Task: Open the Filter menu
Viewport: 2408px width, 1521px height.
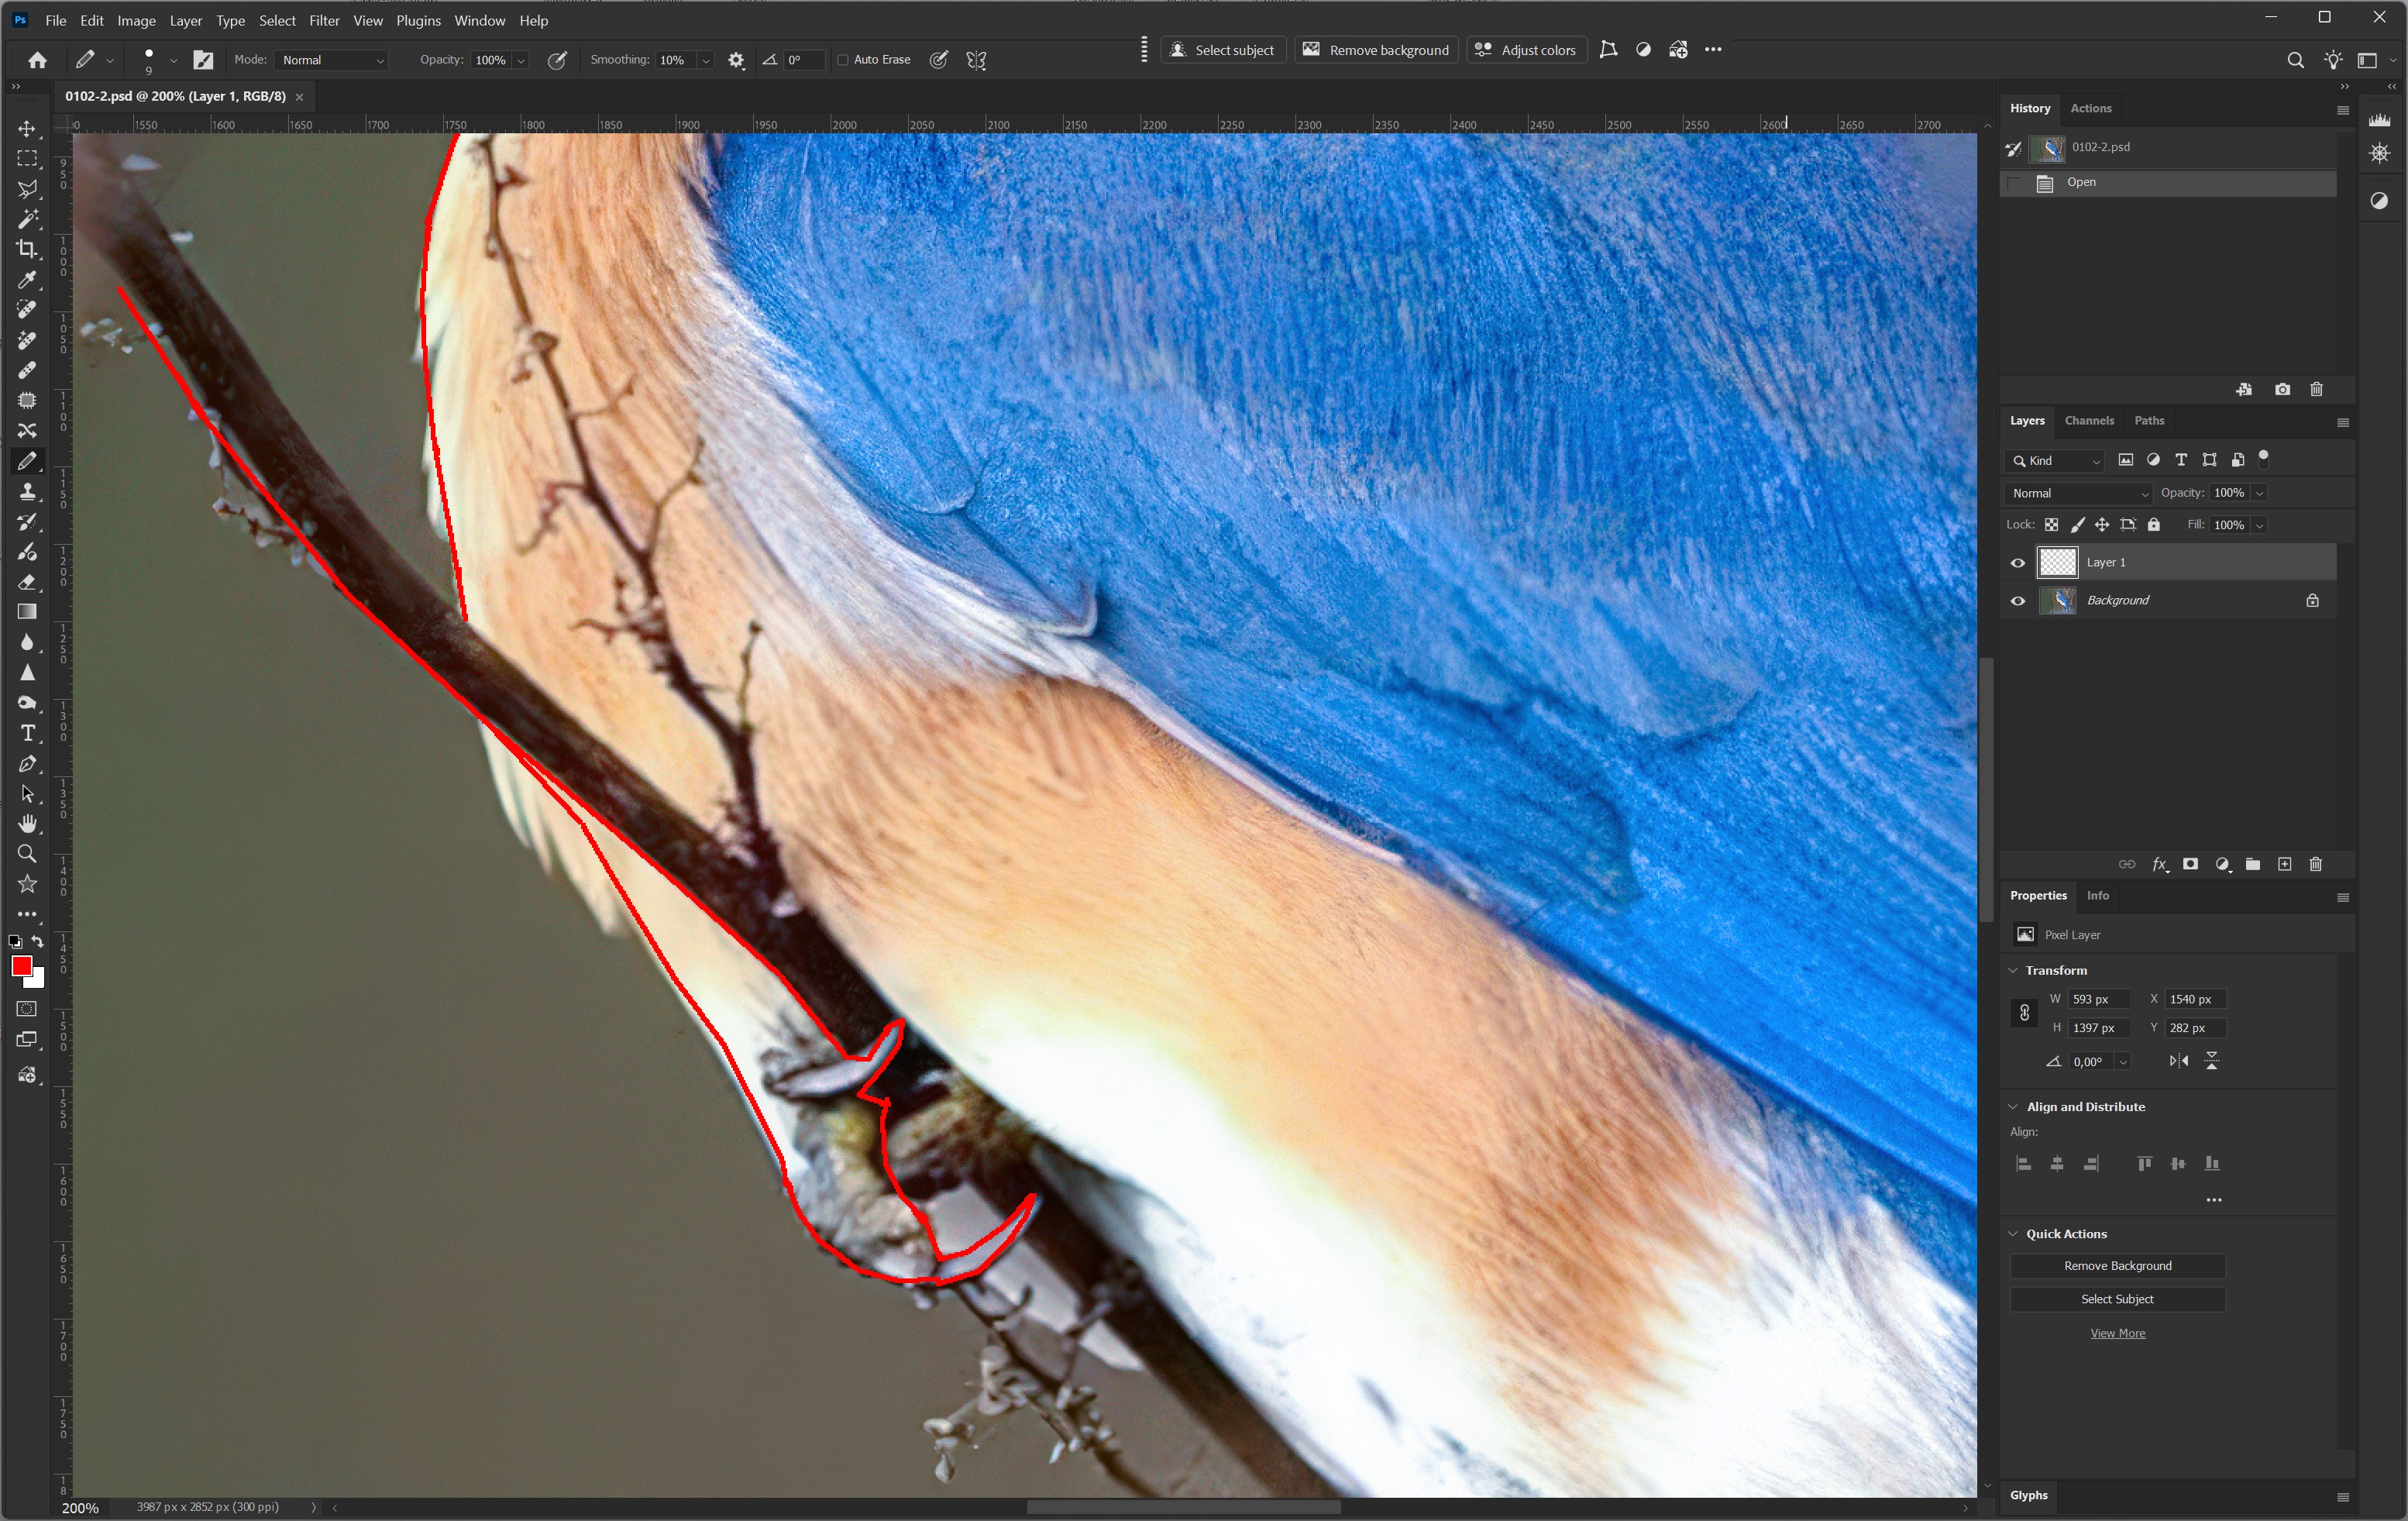Action: click(x=323, y=20)
